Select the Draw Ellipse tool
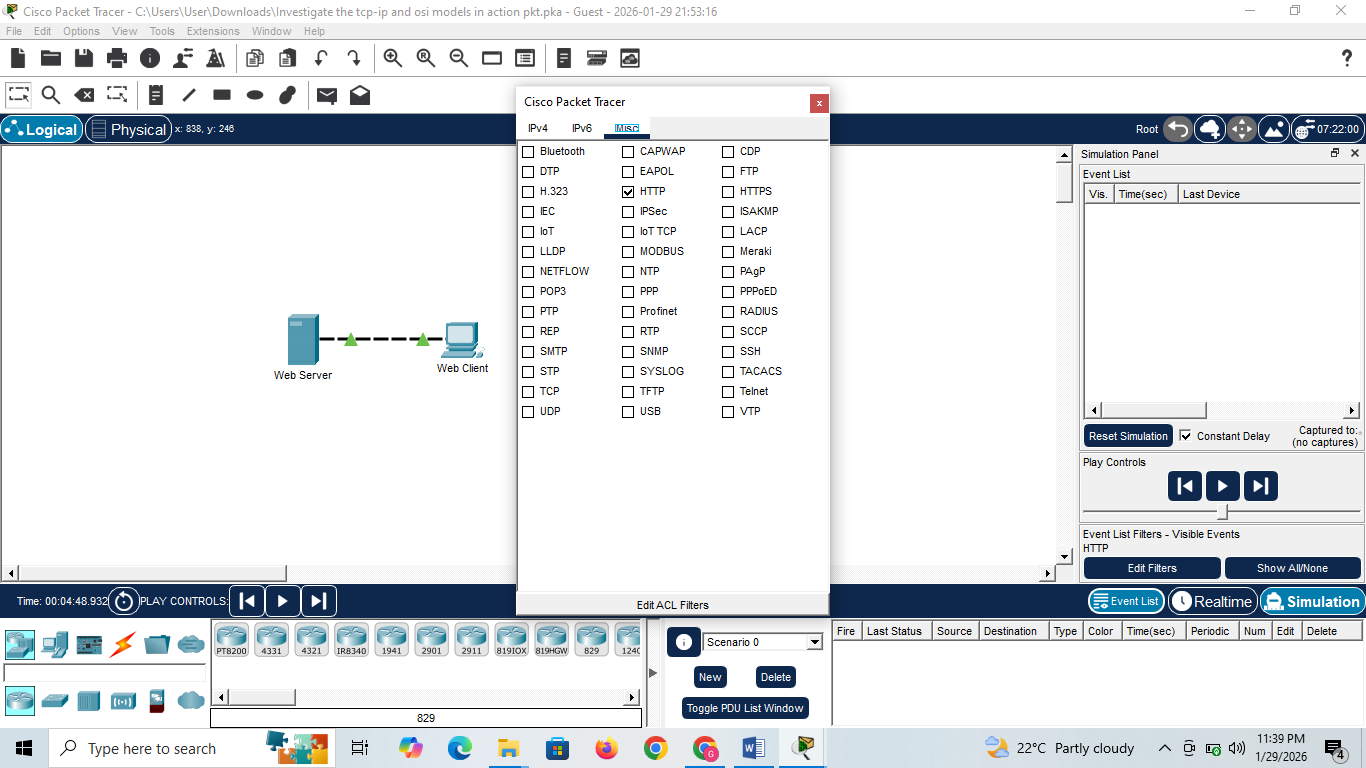This screenshot has height=768, width=1366. (x=255, y=95)
